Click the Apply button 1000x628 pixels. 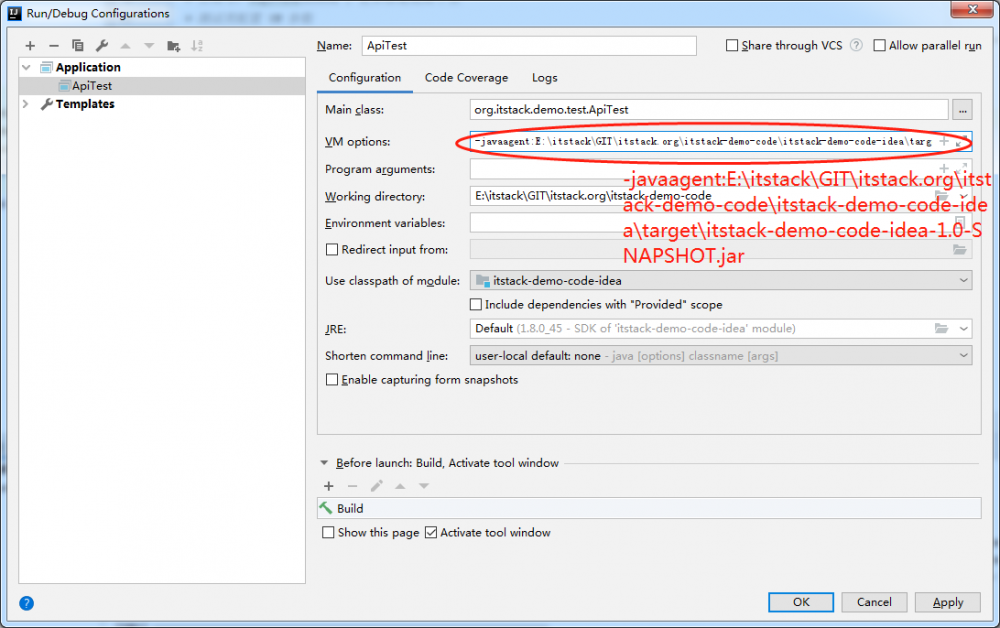coord(948,602)
